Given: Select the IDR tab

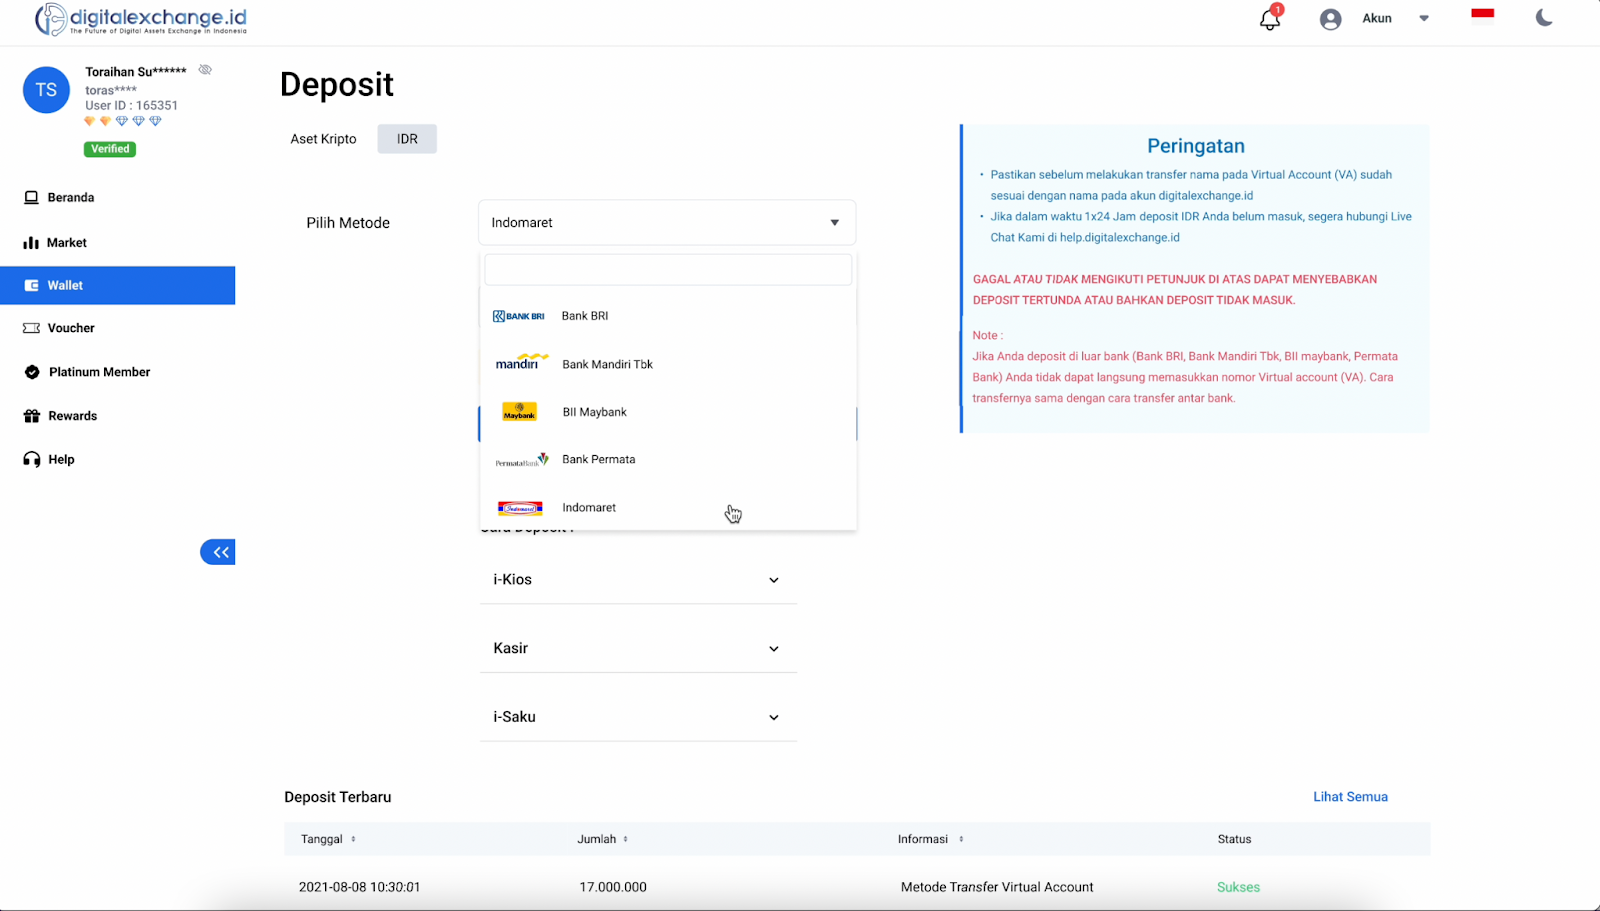Looking at the screenshot, I should click(x=407, y=139).
